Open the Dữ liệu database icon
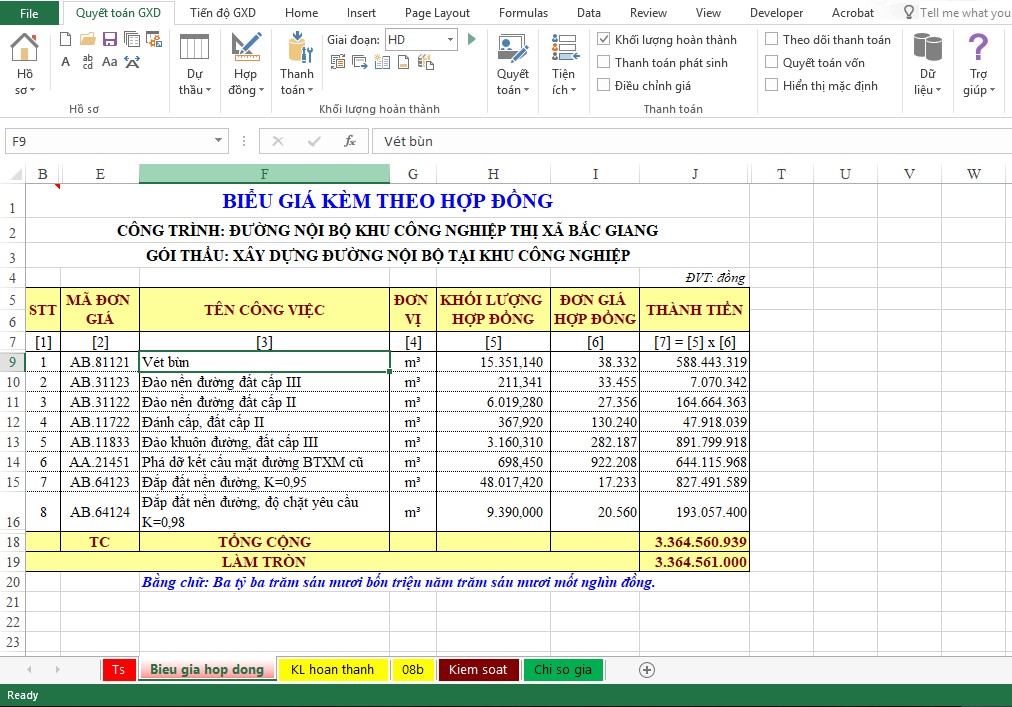 click(x=927, y=50)
